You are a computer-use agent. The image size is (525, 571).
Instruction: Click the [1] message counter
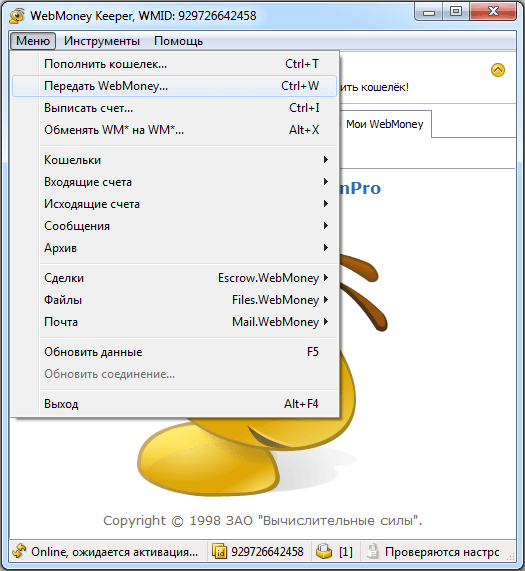pyautogui.click(x=346, y=552)
